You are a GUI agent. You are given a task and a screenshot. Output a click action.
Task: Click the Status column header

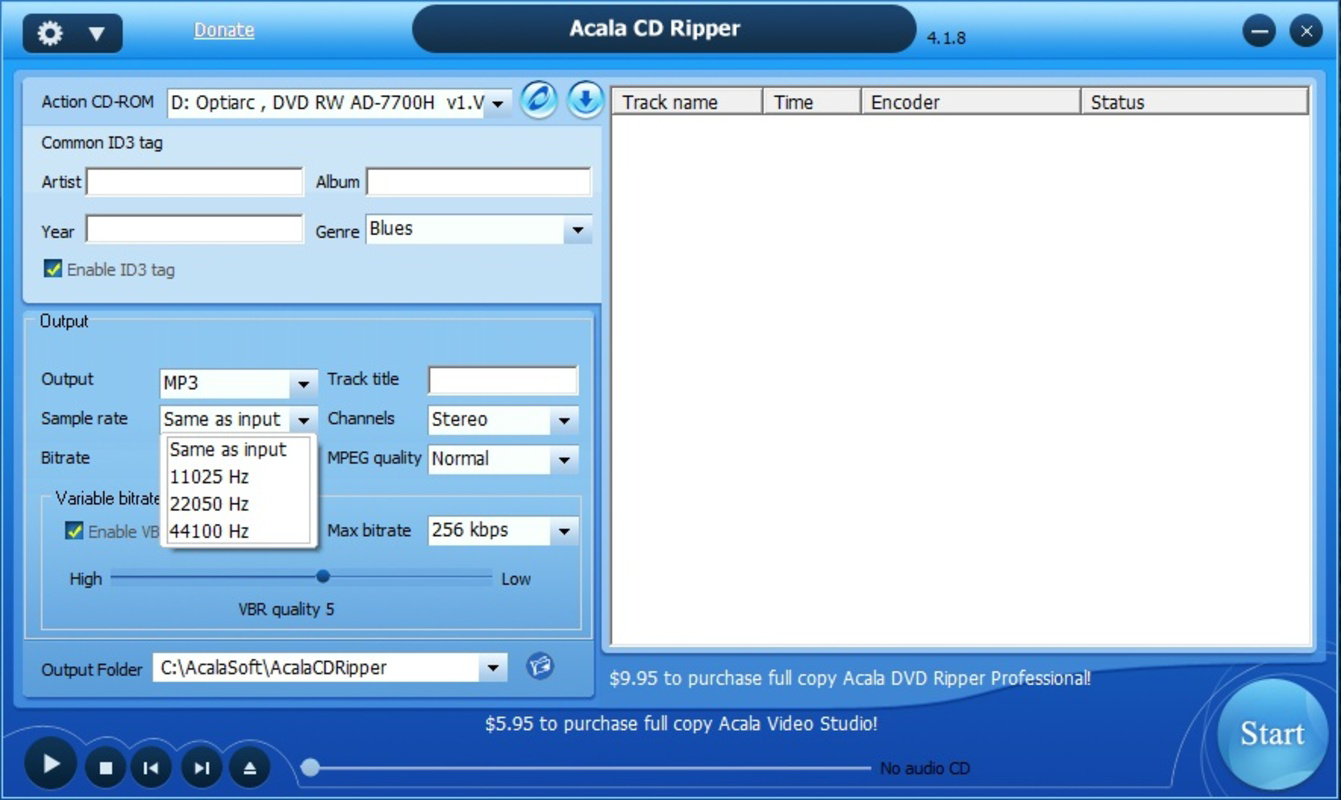(x=1195, y=102)
